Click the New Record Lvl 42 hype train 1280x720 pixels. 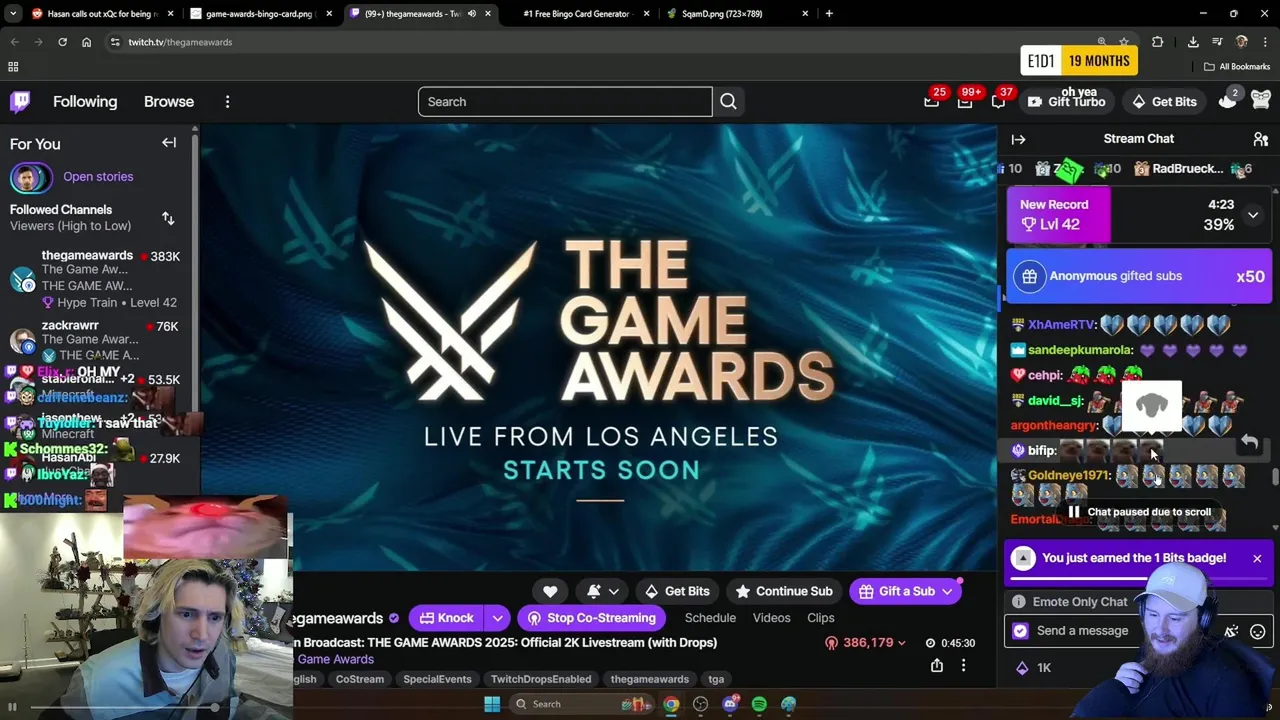(x=1058, y=214)
